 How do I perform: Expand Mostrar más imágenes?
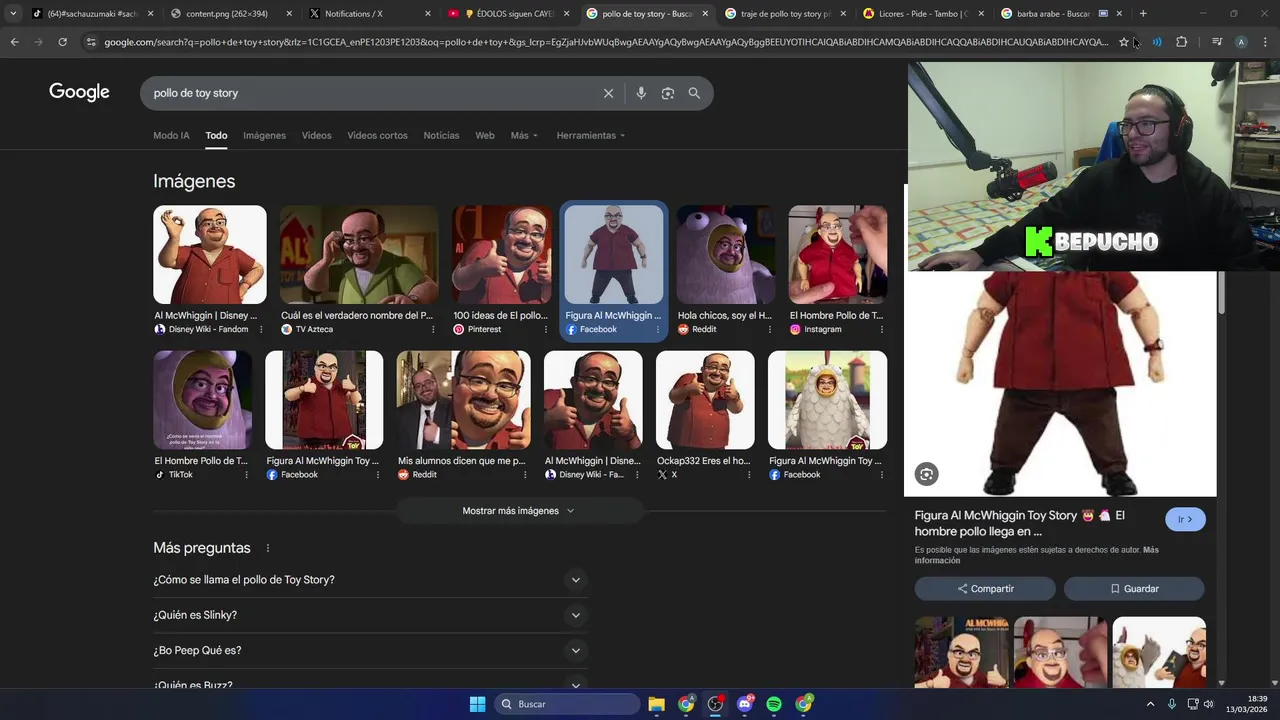518,511
